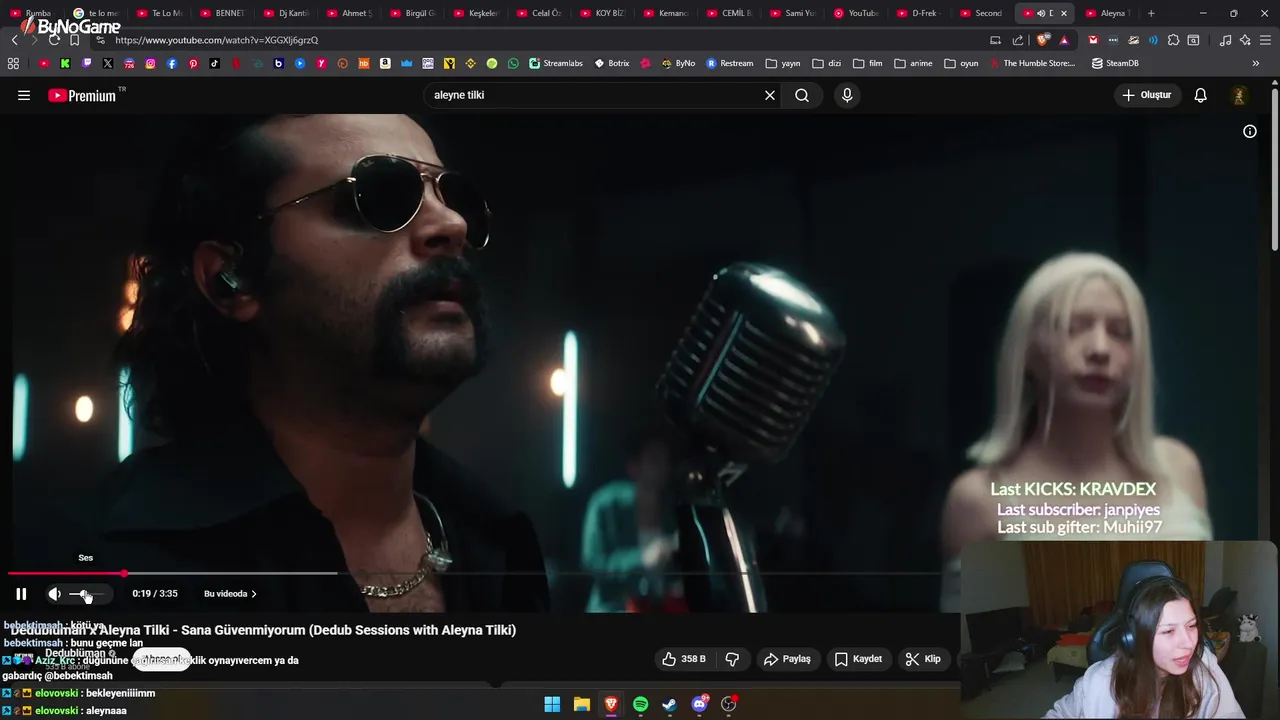Open the account avatar menu
This screenshot has width=1280, height=720.
[1239, 95]
